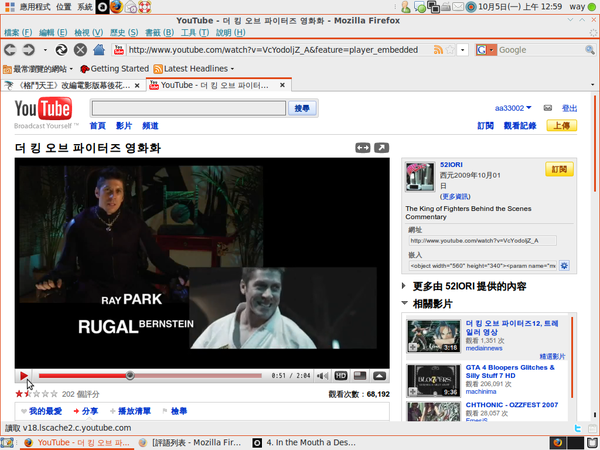Expand the player menu up-arrow button
The width and height of the screenshot is (600, 450).
(379, 376)
